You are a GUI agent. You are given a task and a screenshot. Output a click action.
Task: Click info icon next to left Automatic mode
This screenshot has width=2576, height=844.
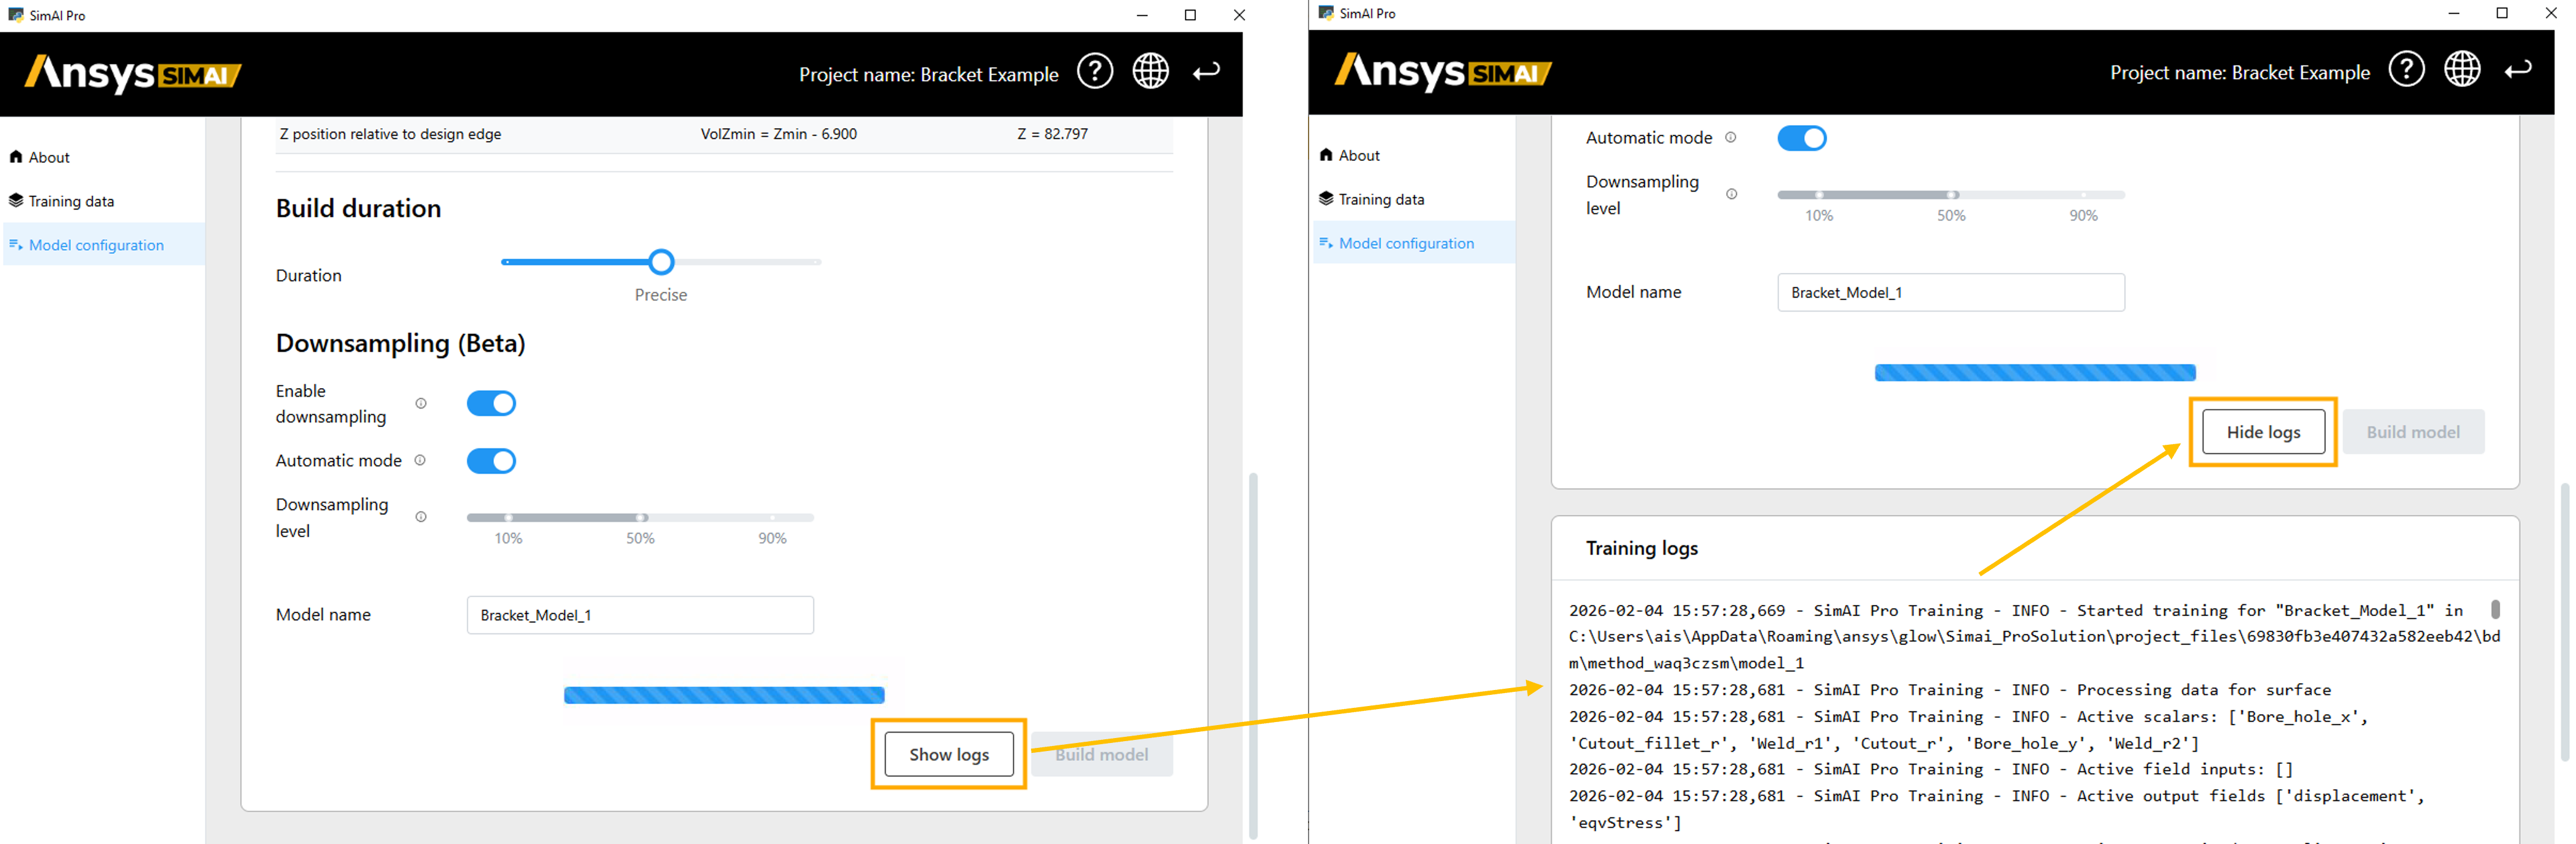(x=420, y=461)
